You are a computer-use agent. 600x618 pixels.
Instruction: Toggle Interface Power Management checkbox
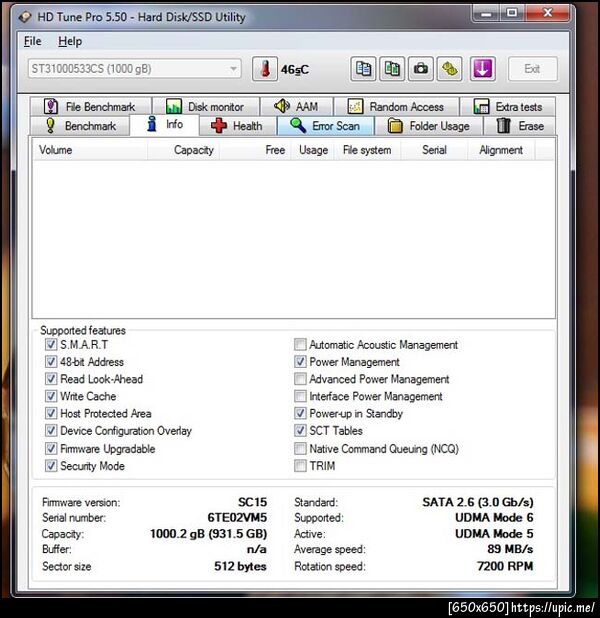click(x=300, y=396)
